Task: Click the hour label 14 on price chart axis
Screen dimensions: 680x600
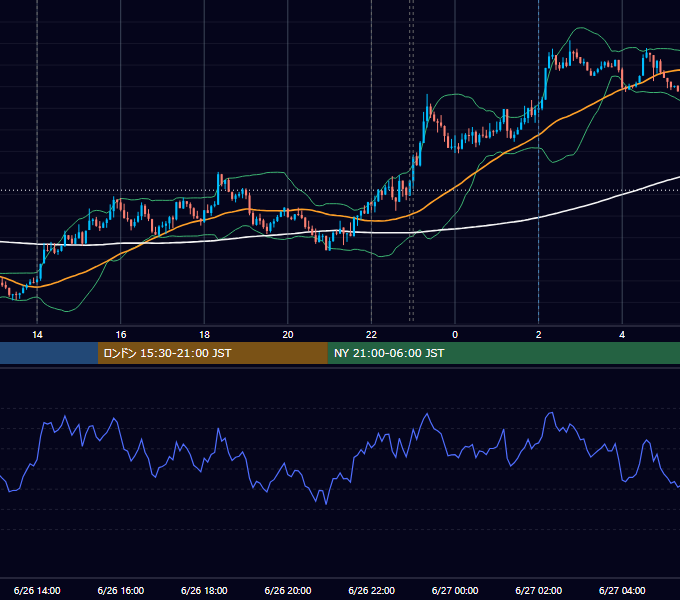Action: coord(37,335)
